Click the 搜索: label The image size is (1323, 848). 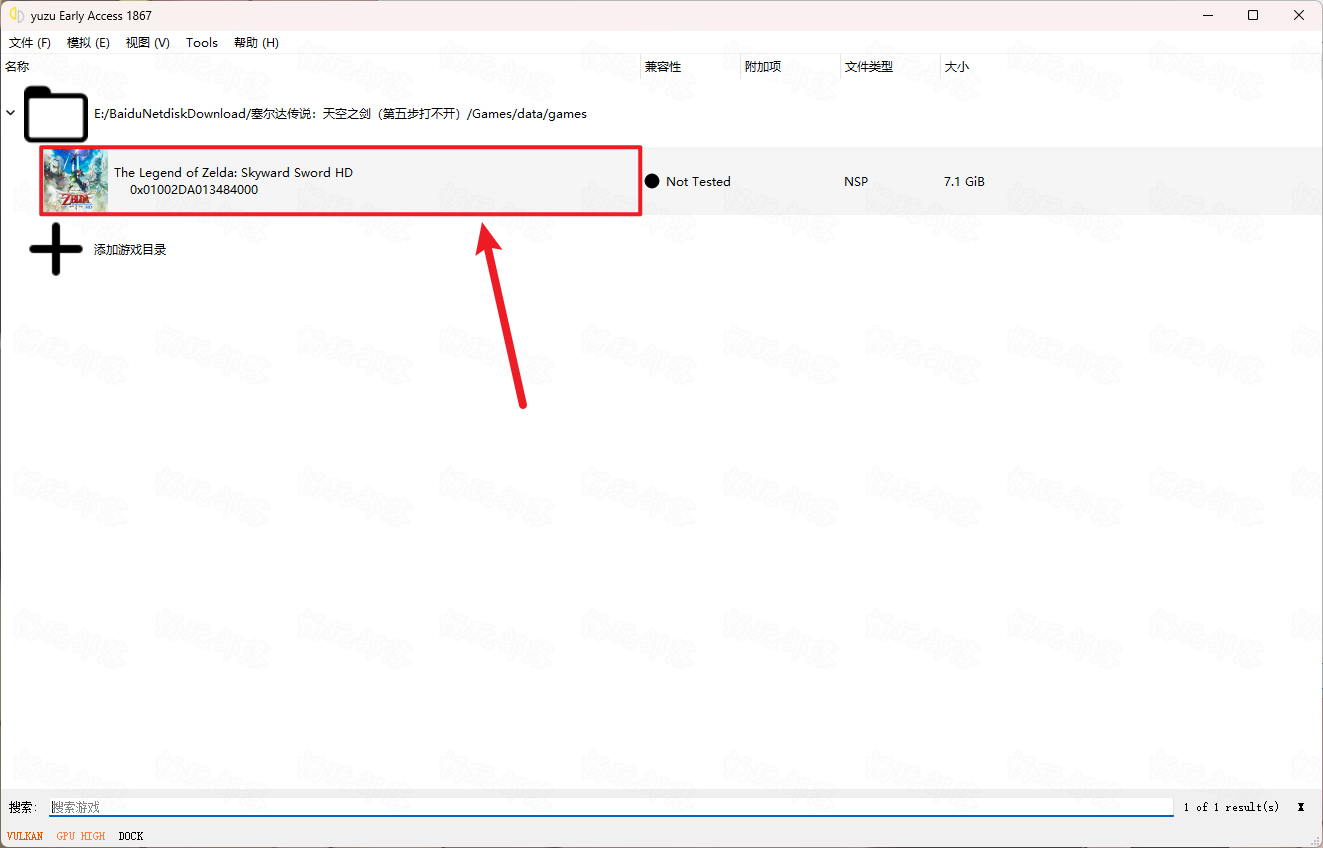tap(24, 807)
